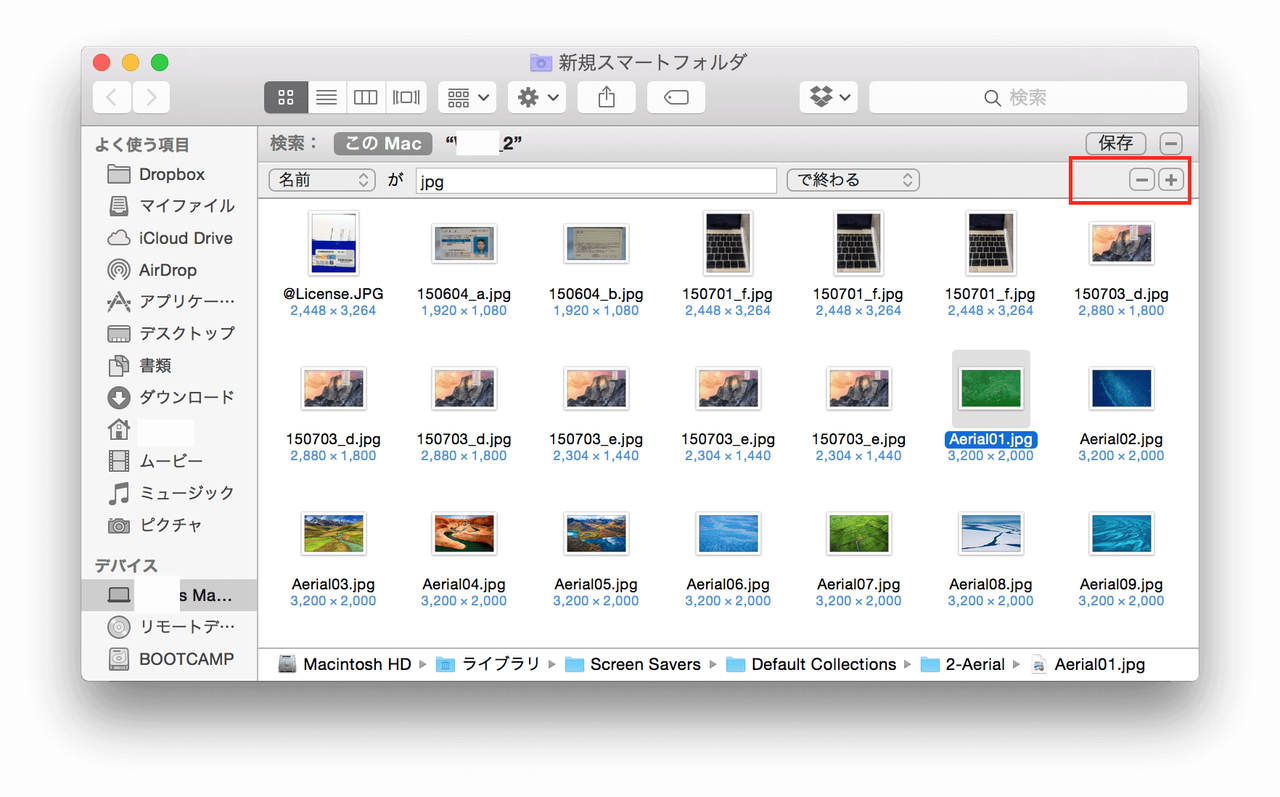Image resolution: width=1280 pixels, height=797 pixels.
Task: Select the Aerial02.jpg thumbnail
Action: coord(1121,388)
